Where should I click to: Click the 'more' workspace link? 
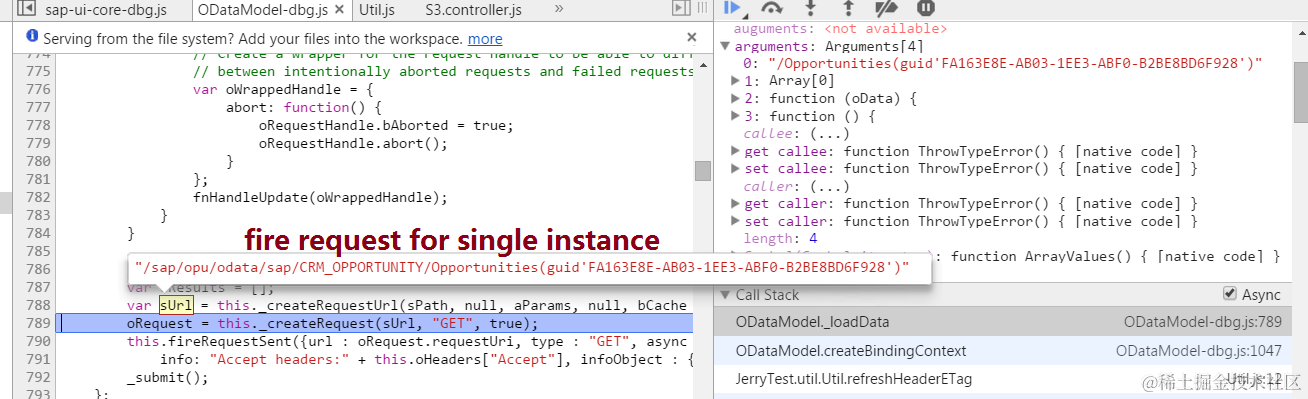pos(485,39)
